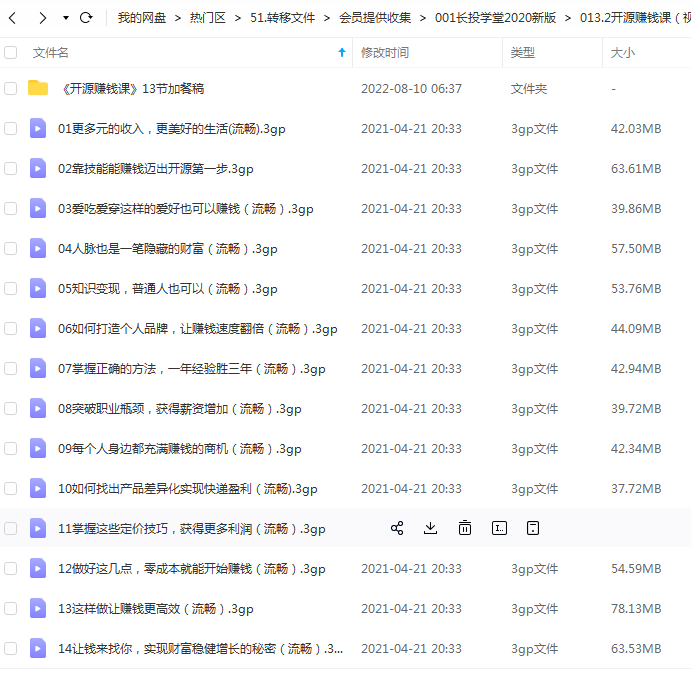Go forward to the next folder
The height and width of the screenshot is (674, 691).
coord(42,18)
